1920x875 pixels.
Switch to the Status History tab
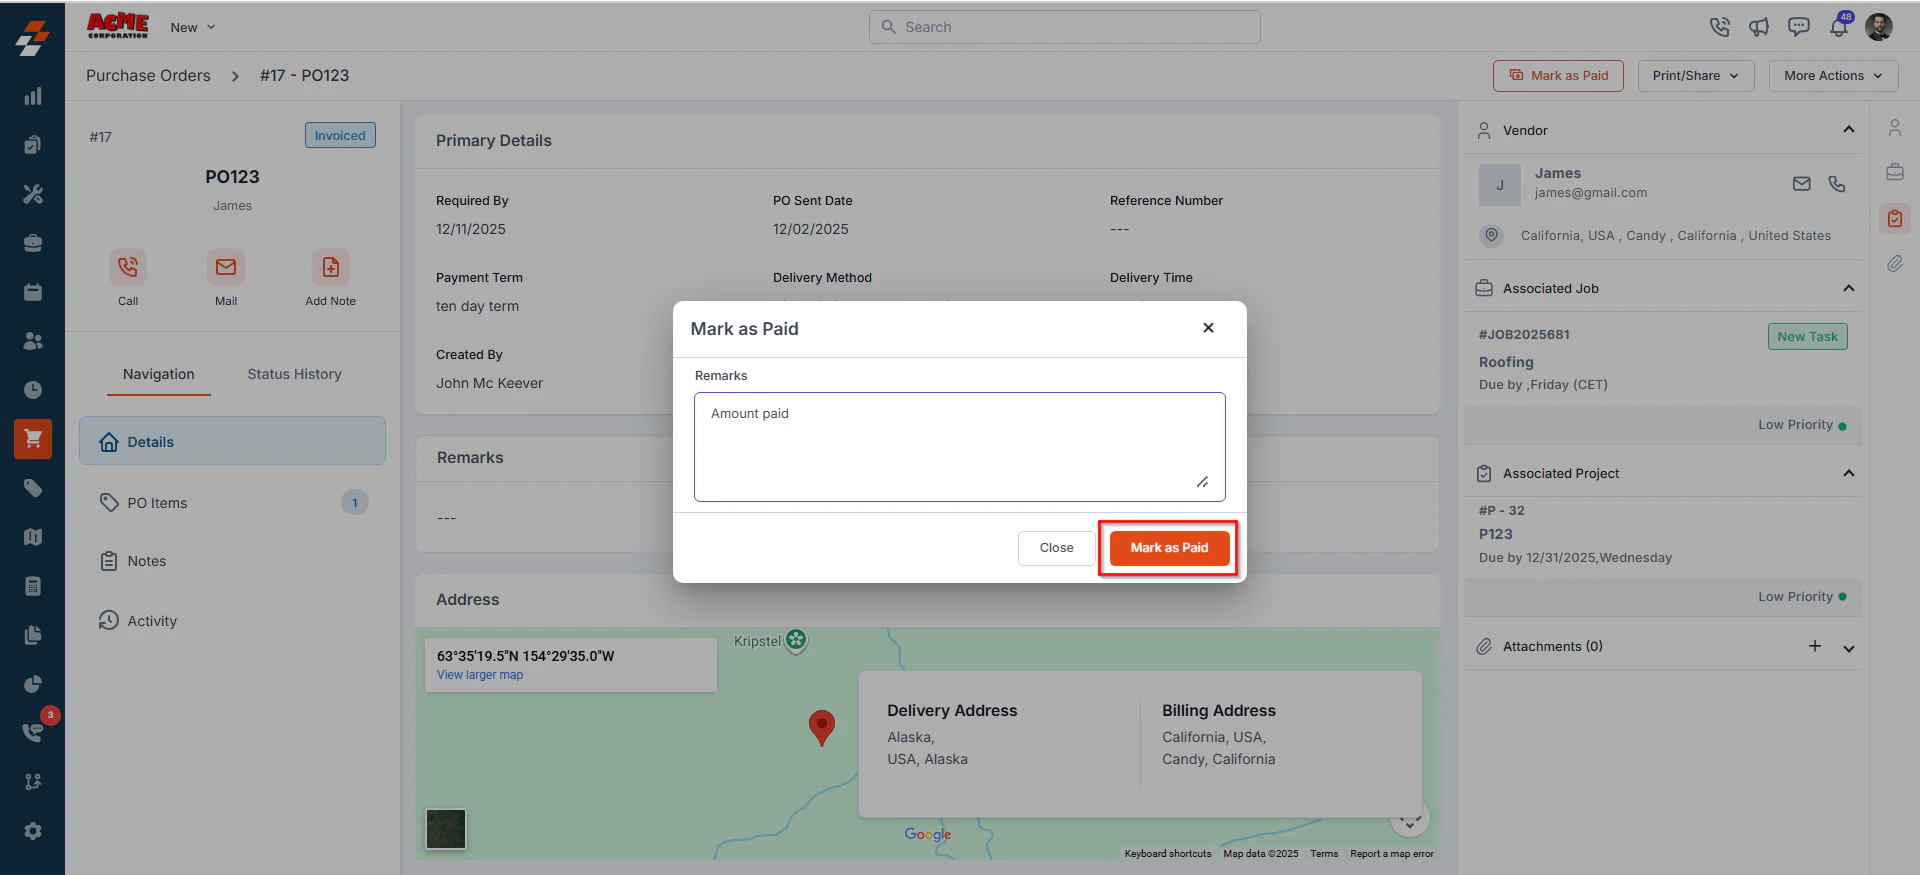[295, 374]
